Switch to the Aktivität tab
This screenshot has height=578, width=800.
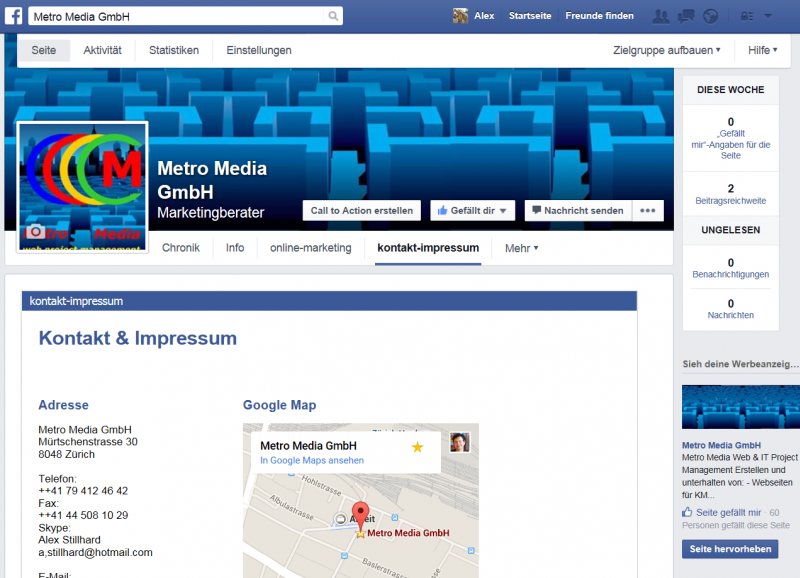point(103,51)
